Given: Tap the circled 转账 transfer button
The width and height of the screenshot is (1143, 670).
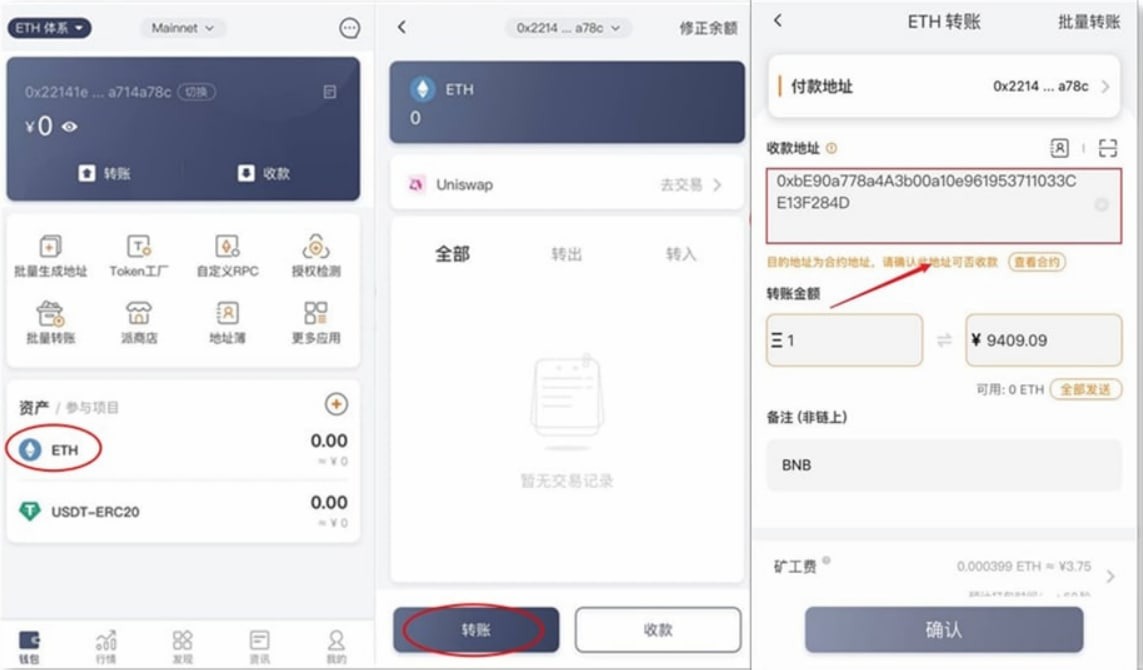Looking at the screenshot, I should [x=476, y=629].
